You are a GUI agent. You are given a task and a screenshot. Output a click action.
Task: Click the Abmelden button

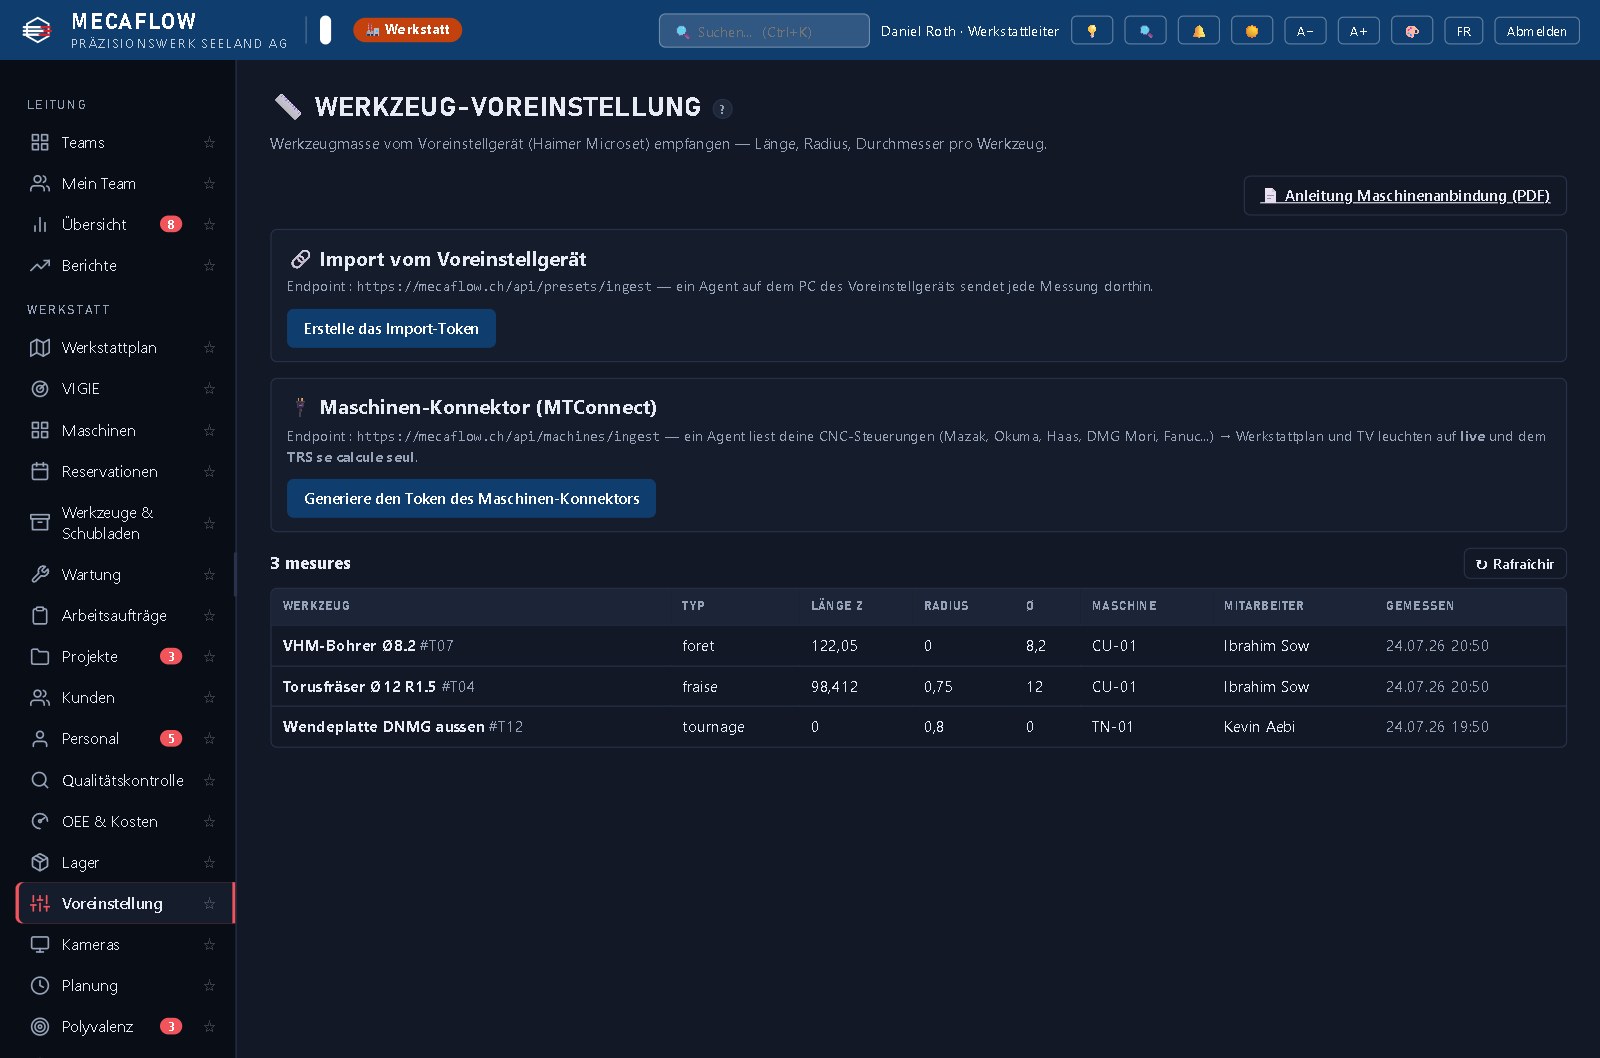(x=1537, y=31)
